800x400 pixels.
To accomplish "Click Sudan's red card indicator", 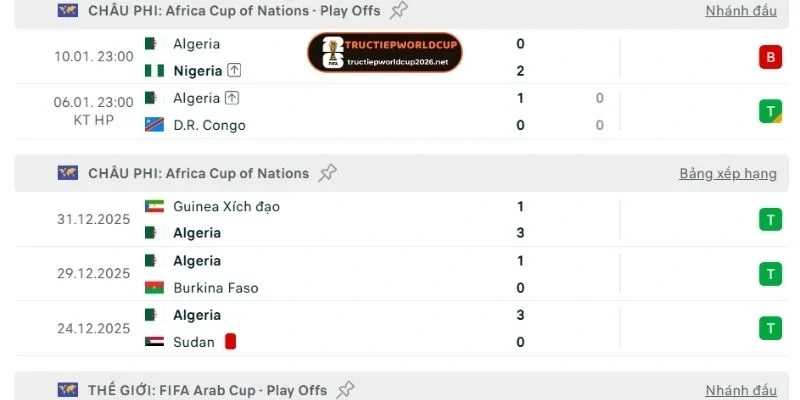I will (230, 342).
